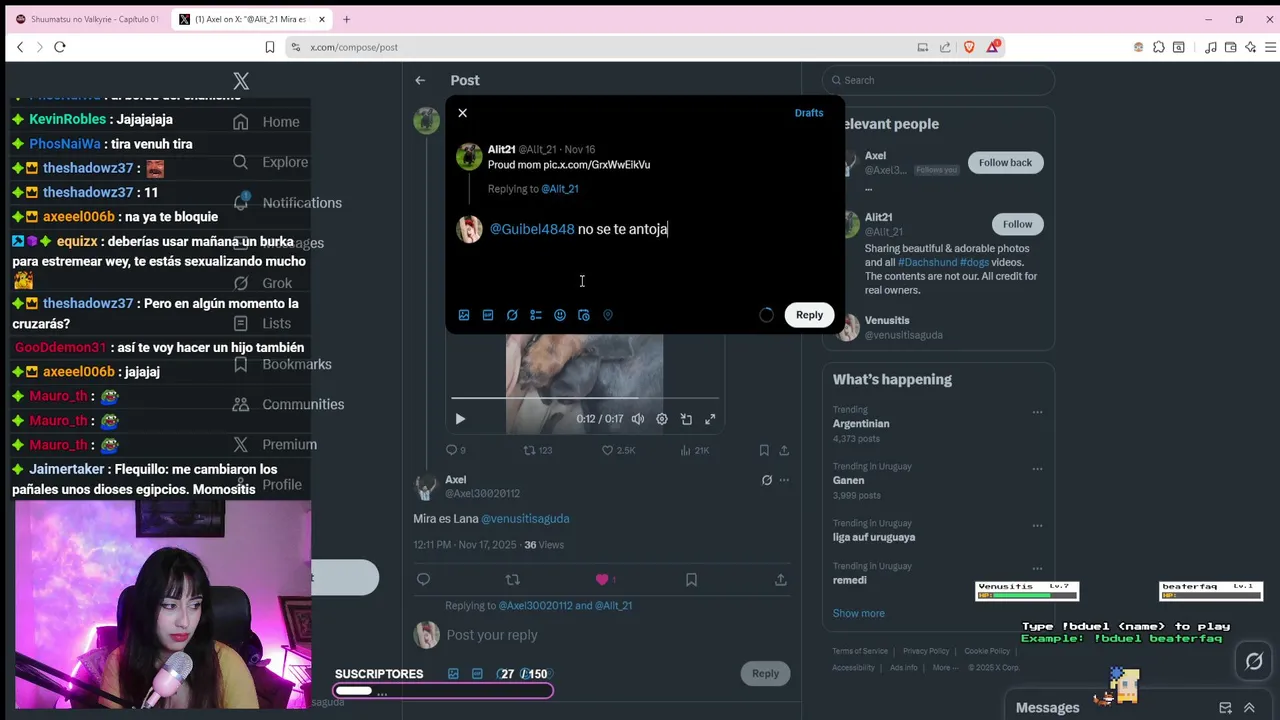Share Axel's post

[x=780, y=579]
